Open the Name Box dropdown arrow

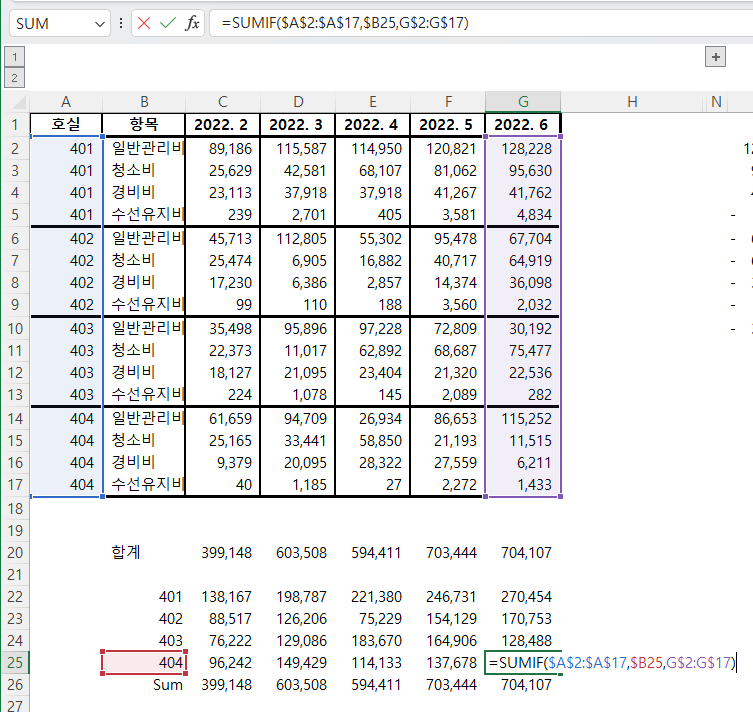(99, 24)
